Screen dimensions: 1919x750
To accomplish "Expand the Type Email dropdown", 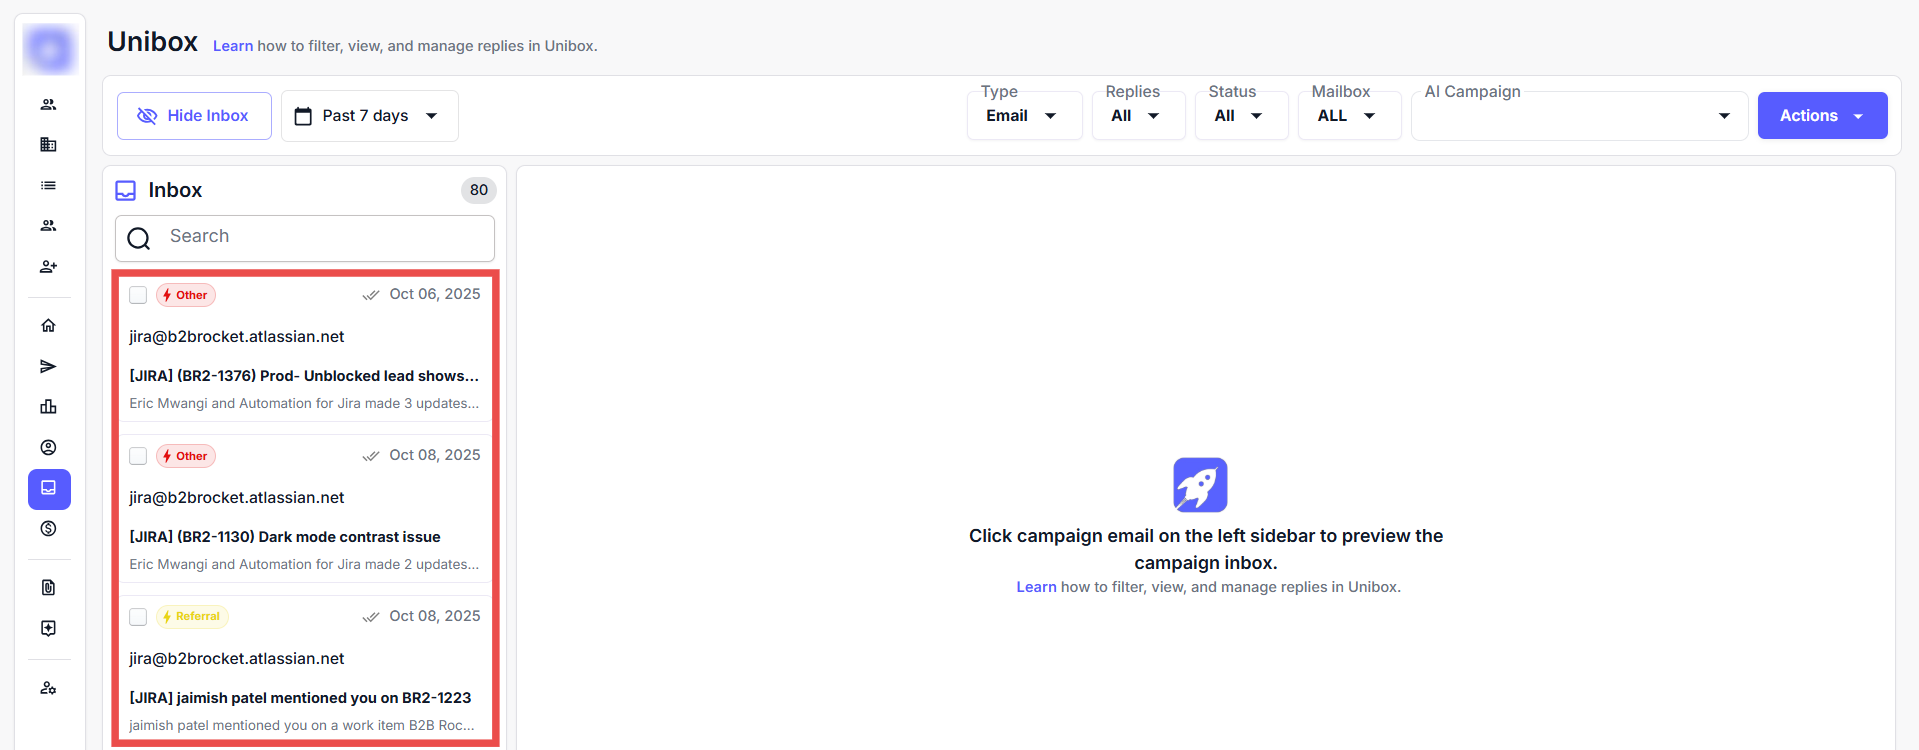I will [x=1023, y=116].
